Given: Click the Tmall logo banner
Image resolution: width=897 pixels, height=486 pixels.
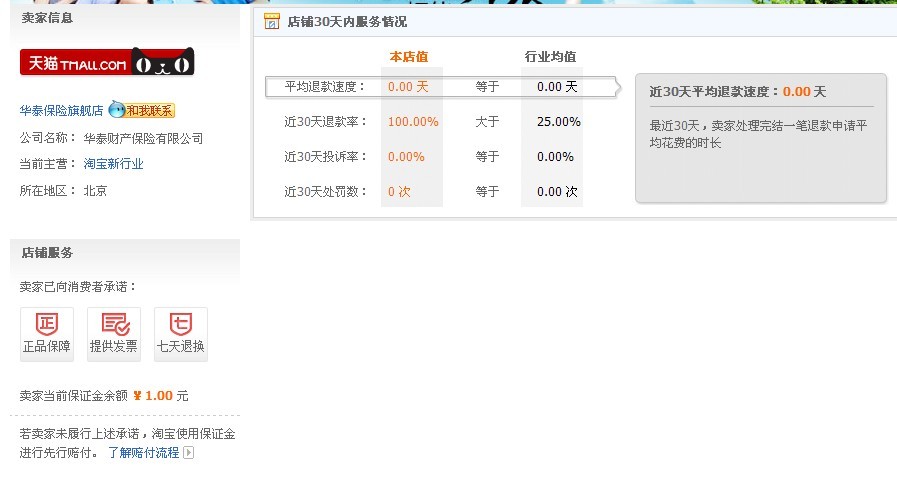Looking at the screenshot, I should tap(107, 62).
